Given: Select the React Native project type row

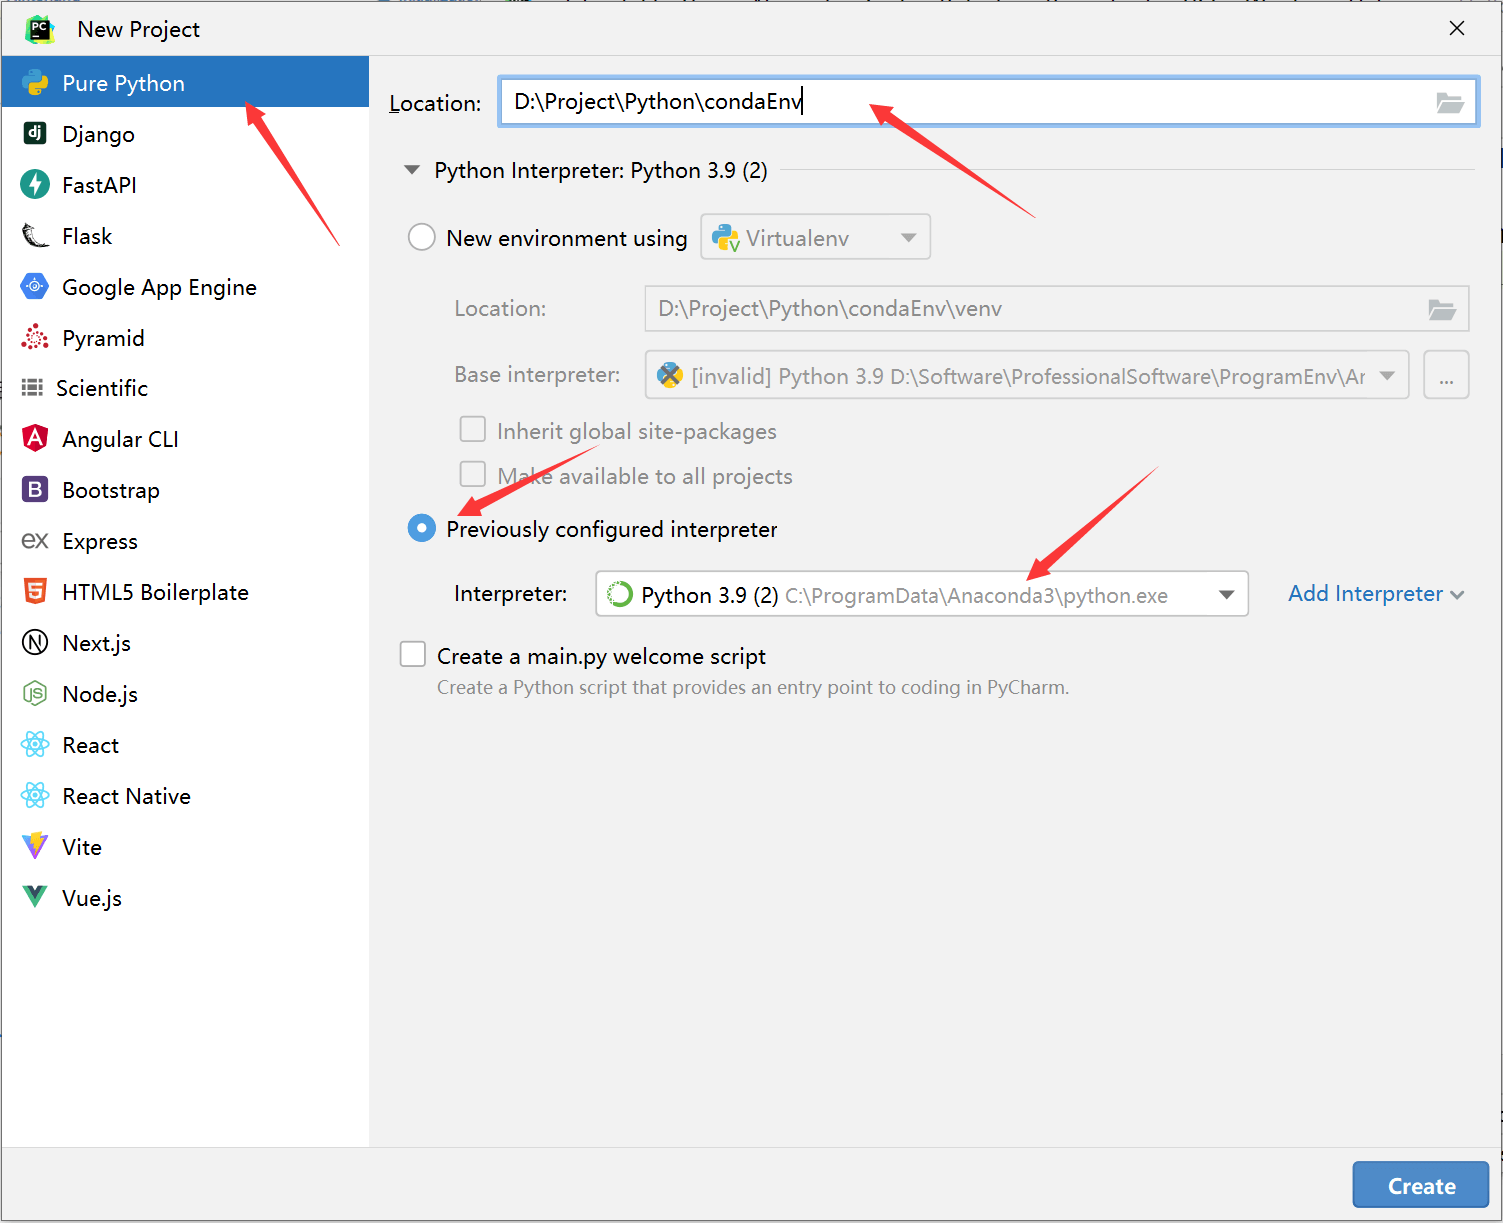Looking at the screenshot, I should [x=185, y=796].
